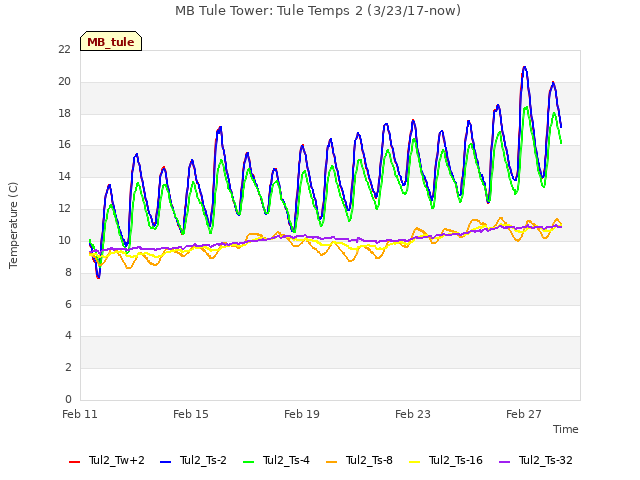This screenshot has width=640, height=480.
Task: Select the Tul2_Ts-32 legend label
Action: (546, 460)
